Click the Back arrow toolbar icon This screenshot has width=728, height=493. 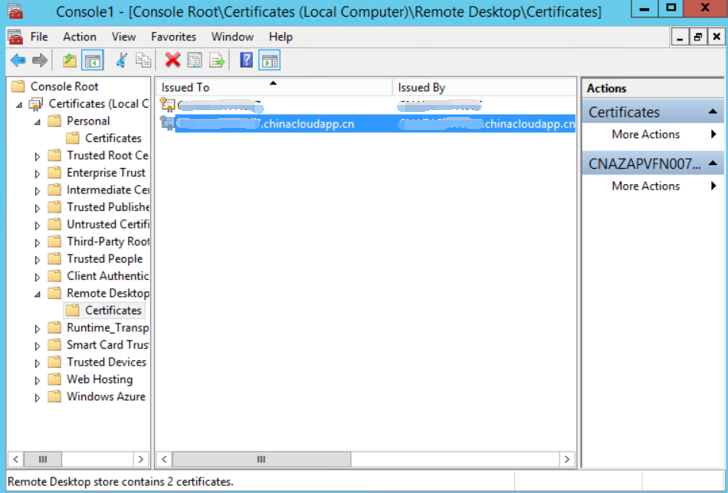(x=17, y=61)
